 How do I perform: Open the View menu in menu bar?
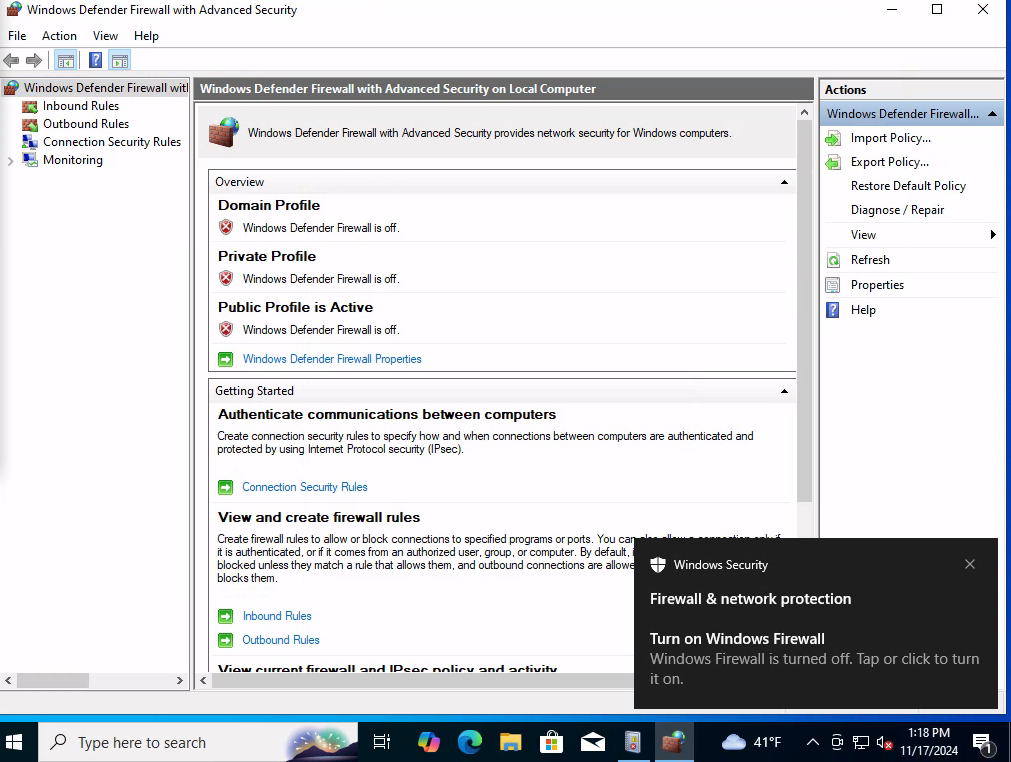105,36
